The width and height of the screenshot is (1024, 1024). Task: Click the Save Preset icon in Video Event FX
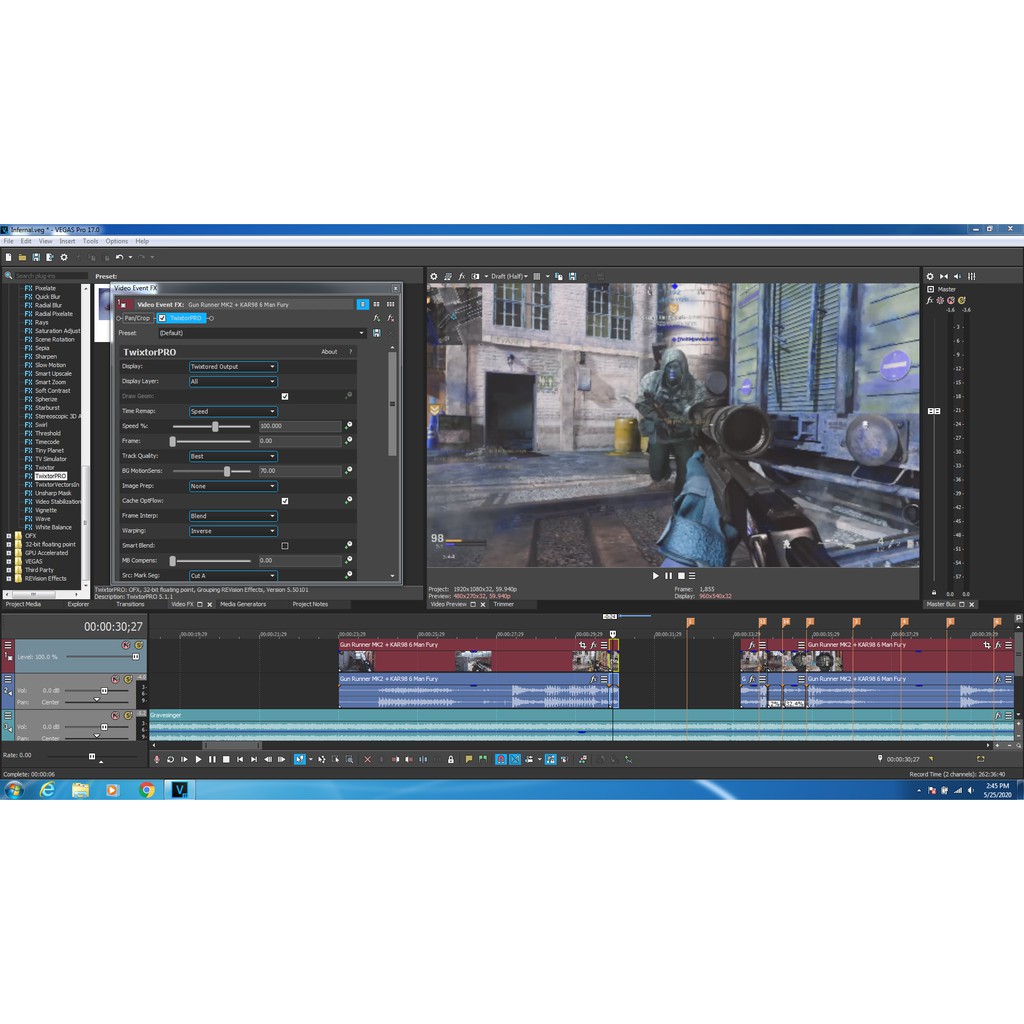[x=376, y=333]
